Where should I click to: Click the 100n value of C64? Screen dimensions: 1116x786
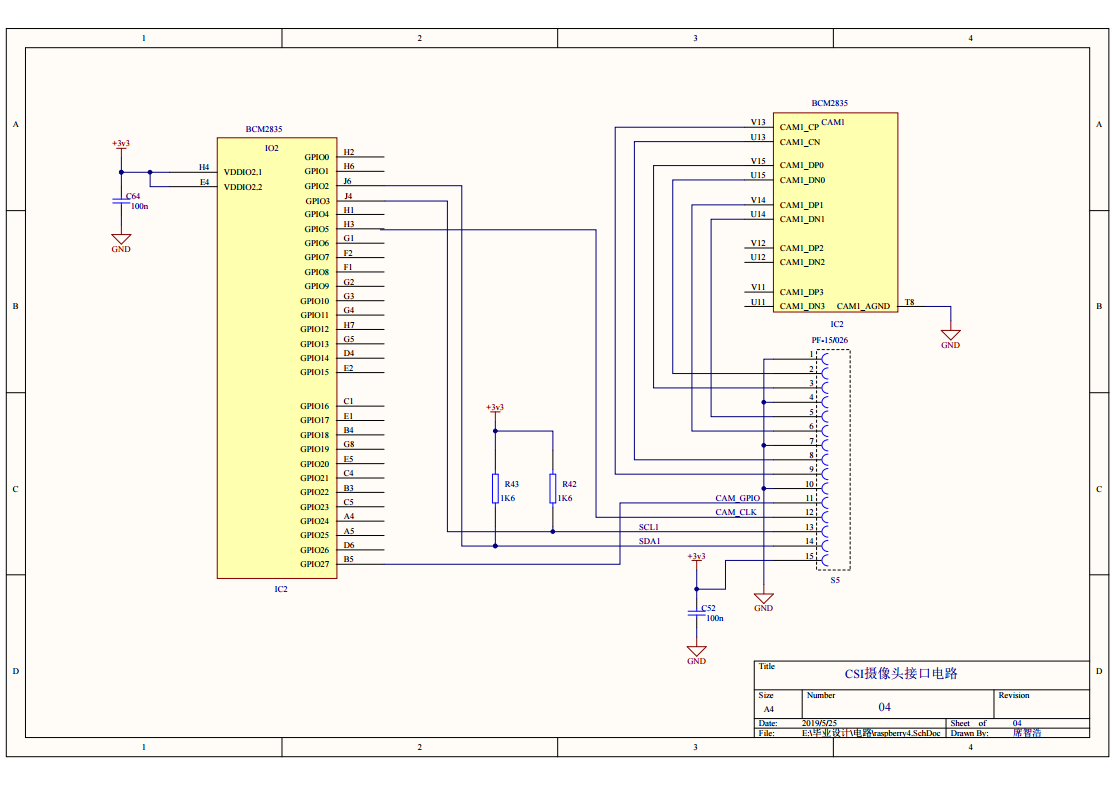(140, 206)
